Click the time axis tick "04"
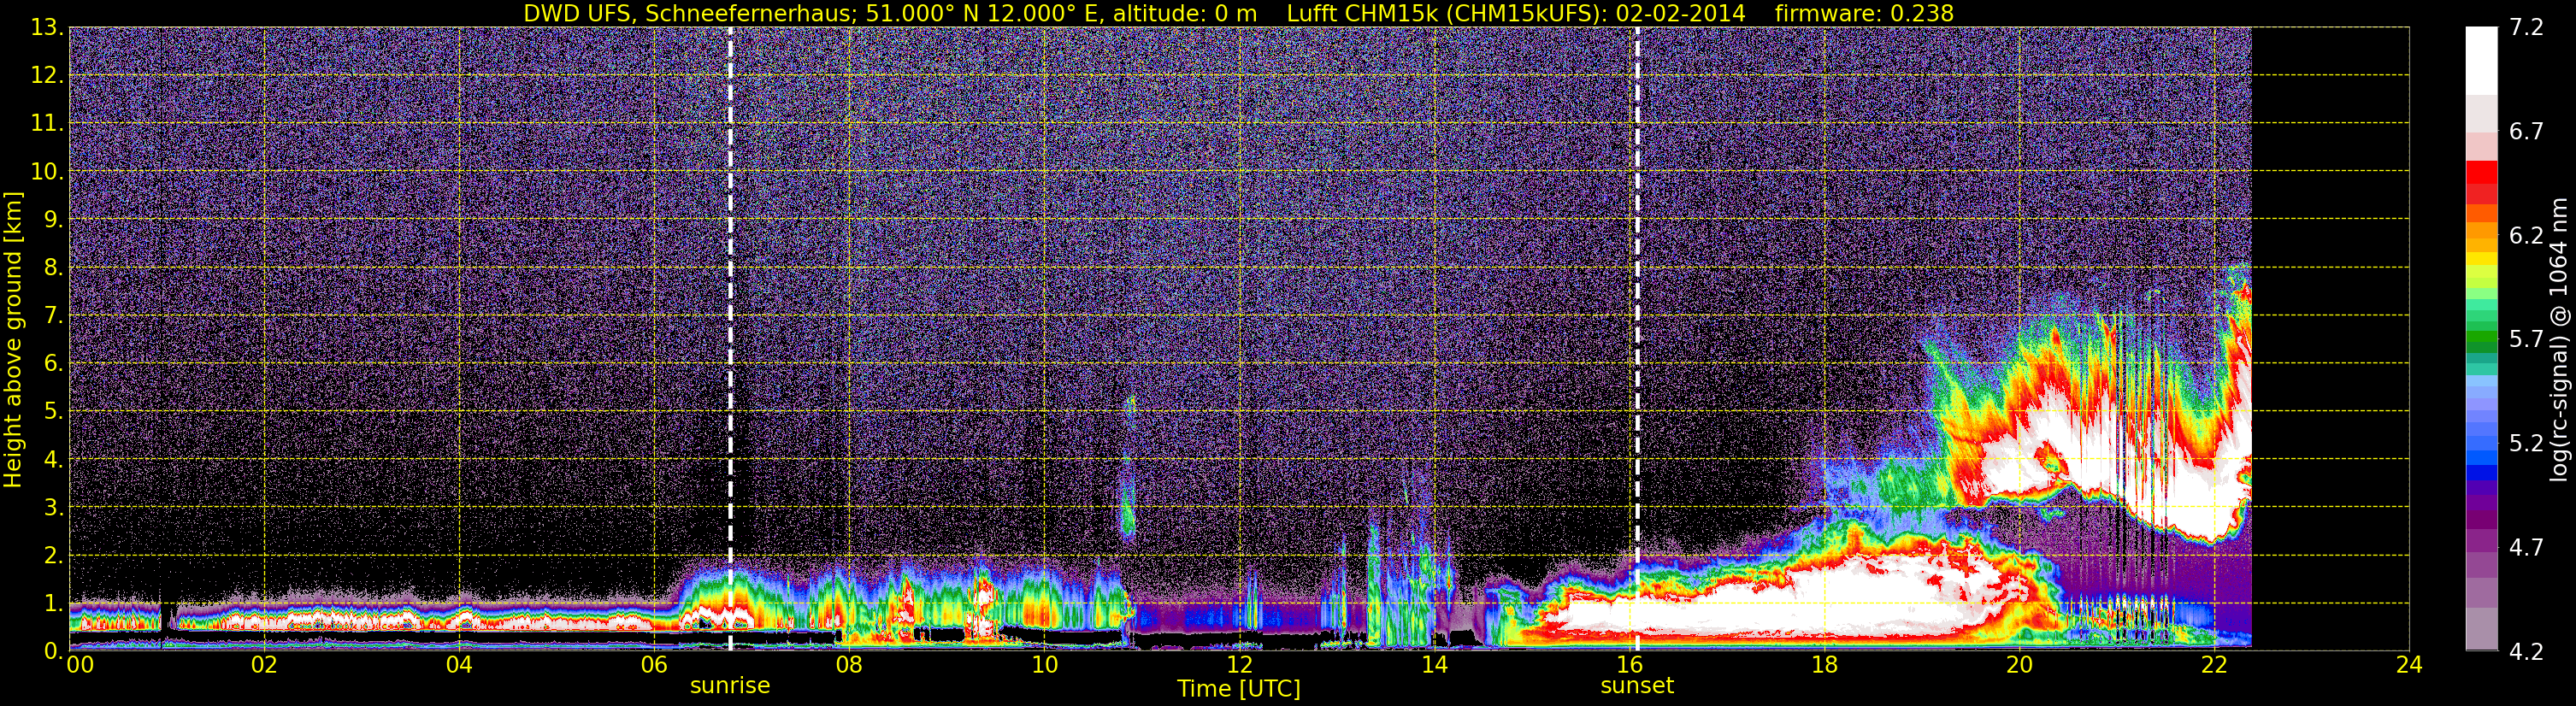 [x=459, y=664]
